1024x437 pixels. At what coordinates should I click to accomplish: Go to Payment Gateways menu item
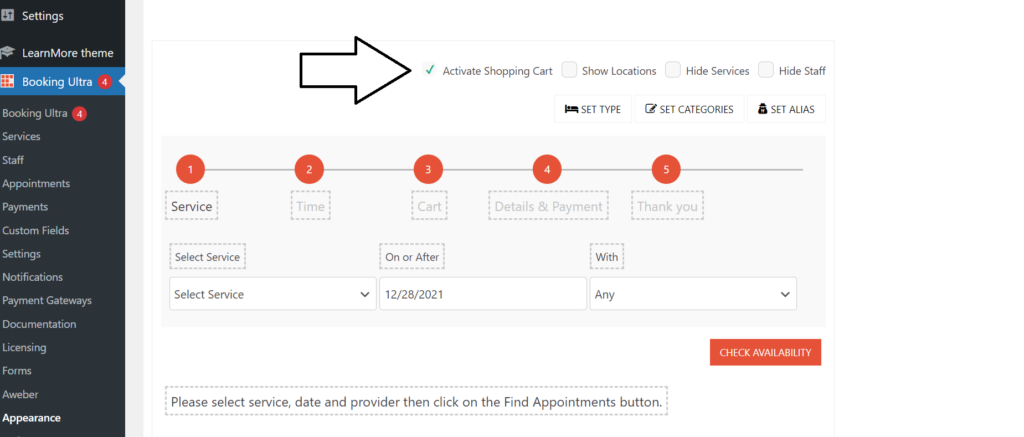pyautogui.click(x=47, y=300)
